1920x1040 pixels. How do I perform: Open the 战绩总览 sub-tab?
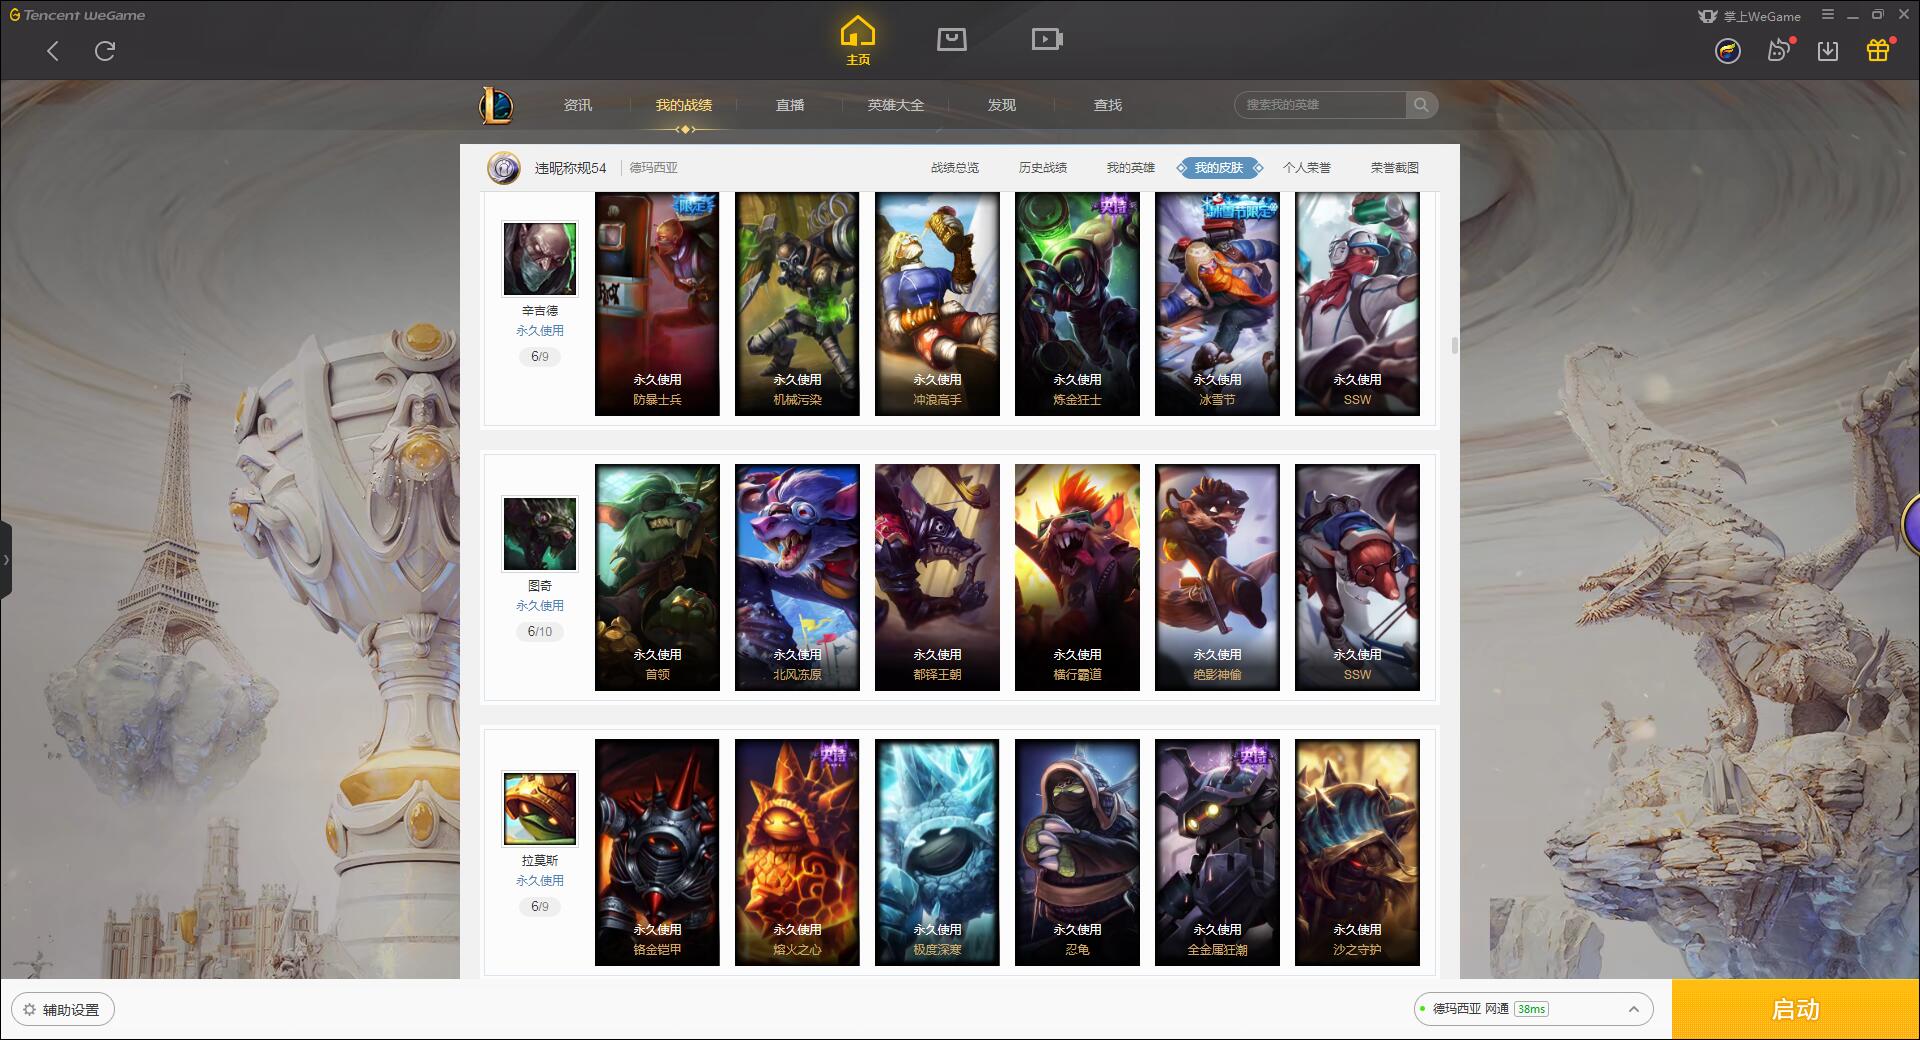(x=955, y=168)
